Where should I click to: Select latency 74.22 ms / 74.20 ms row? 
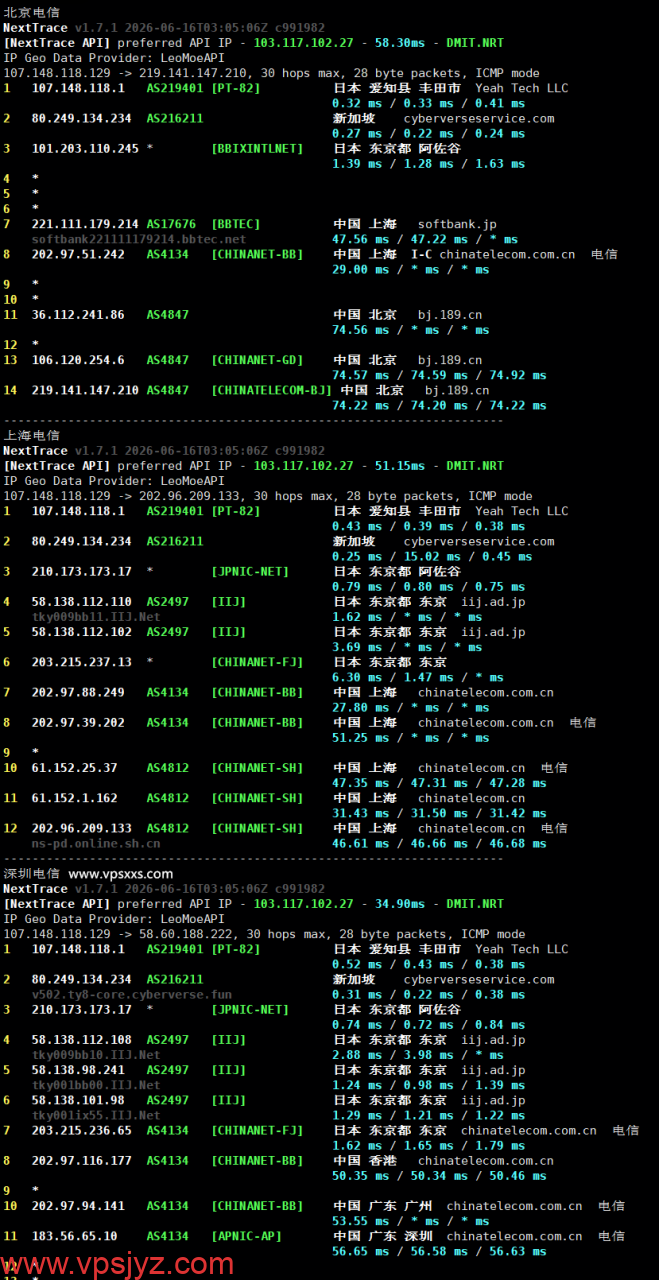coord(439,406)
